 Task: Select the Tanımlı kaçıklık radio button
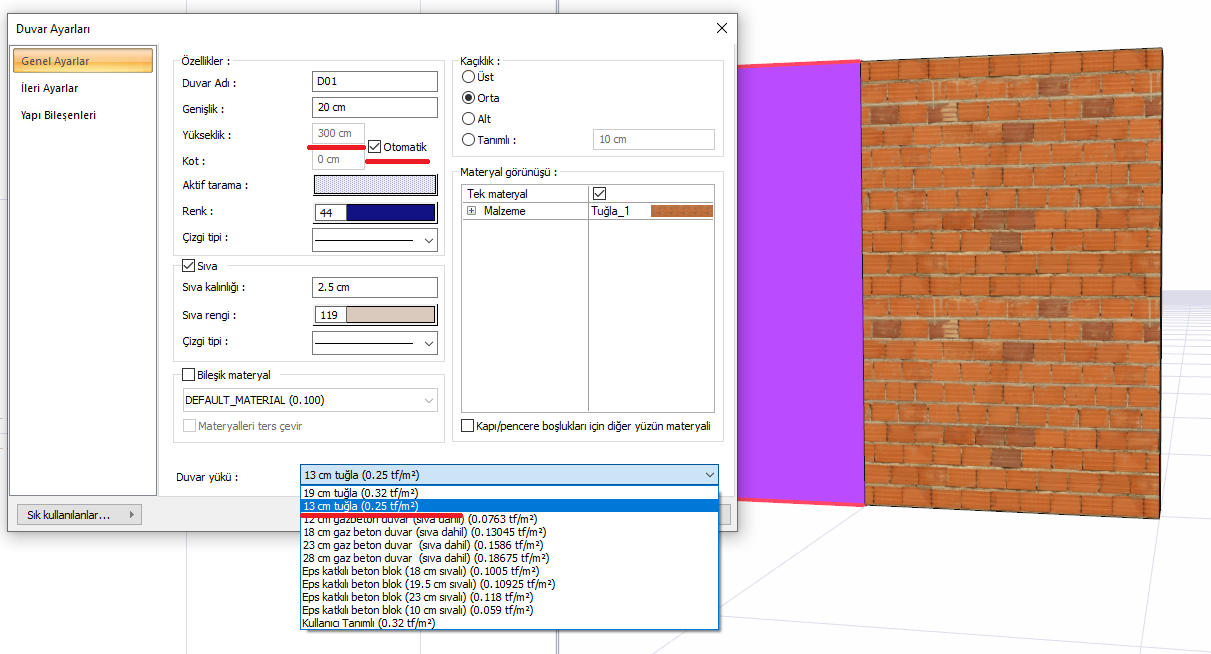[468, 140]
